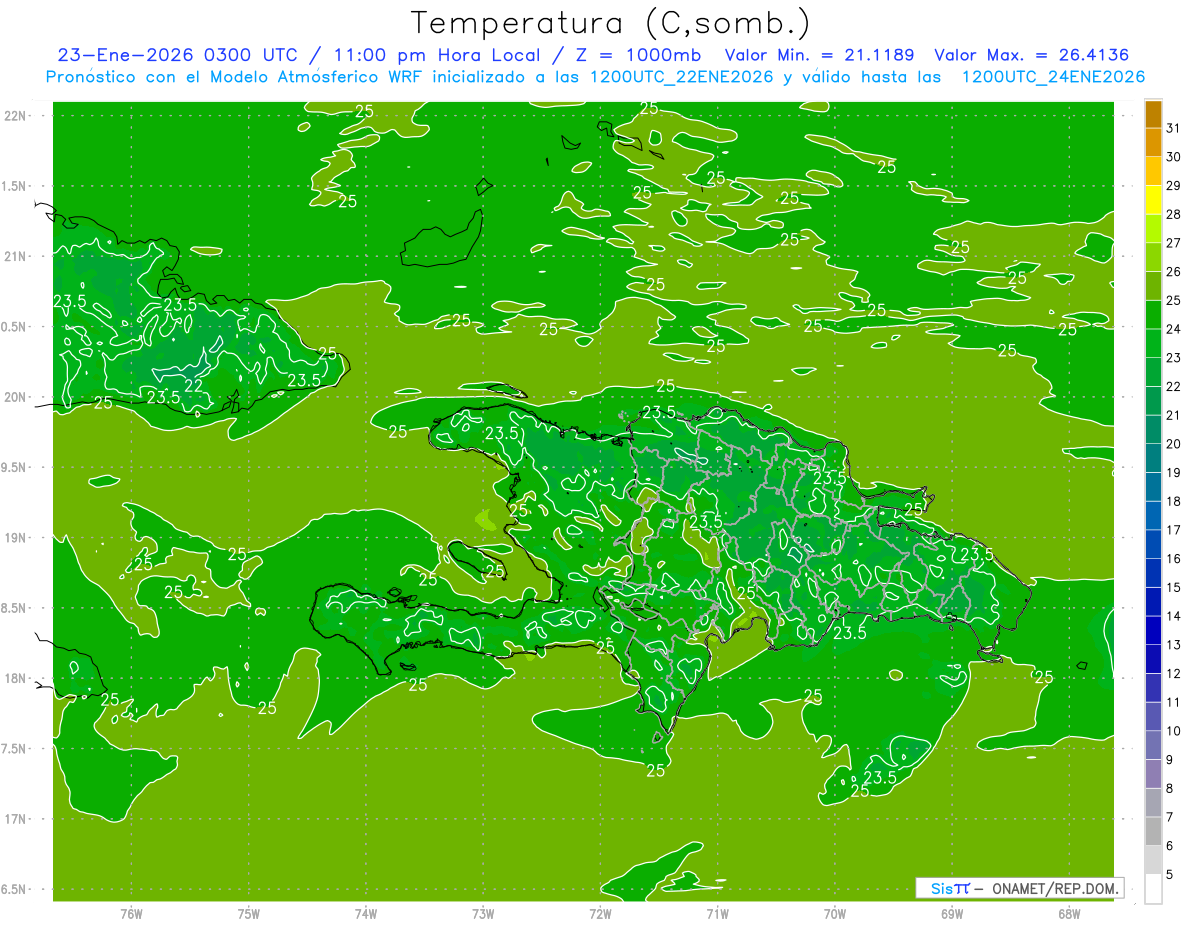1200x927 pixels.
Task: Click the '76W' longitude axis label
Action: point(131,914)
